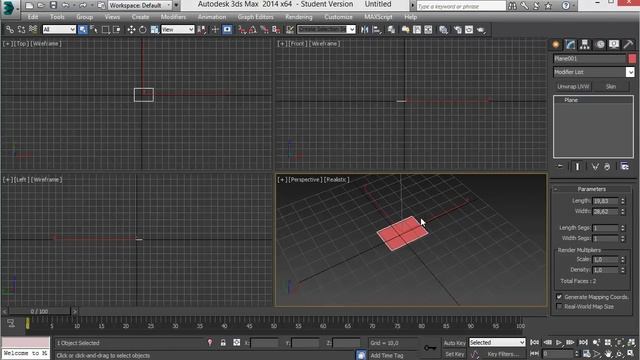Screen dimensions: 640x360
Task: Open the Workspace: Default dropdown
Action: [x=140, y=5]
